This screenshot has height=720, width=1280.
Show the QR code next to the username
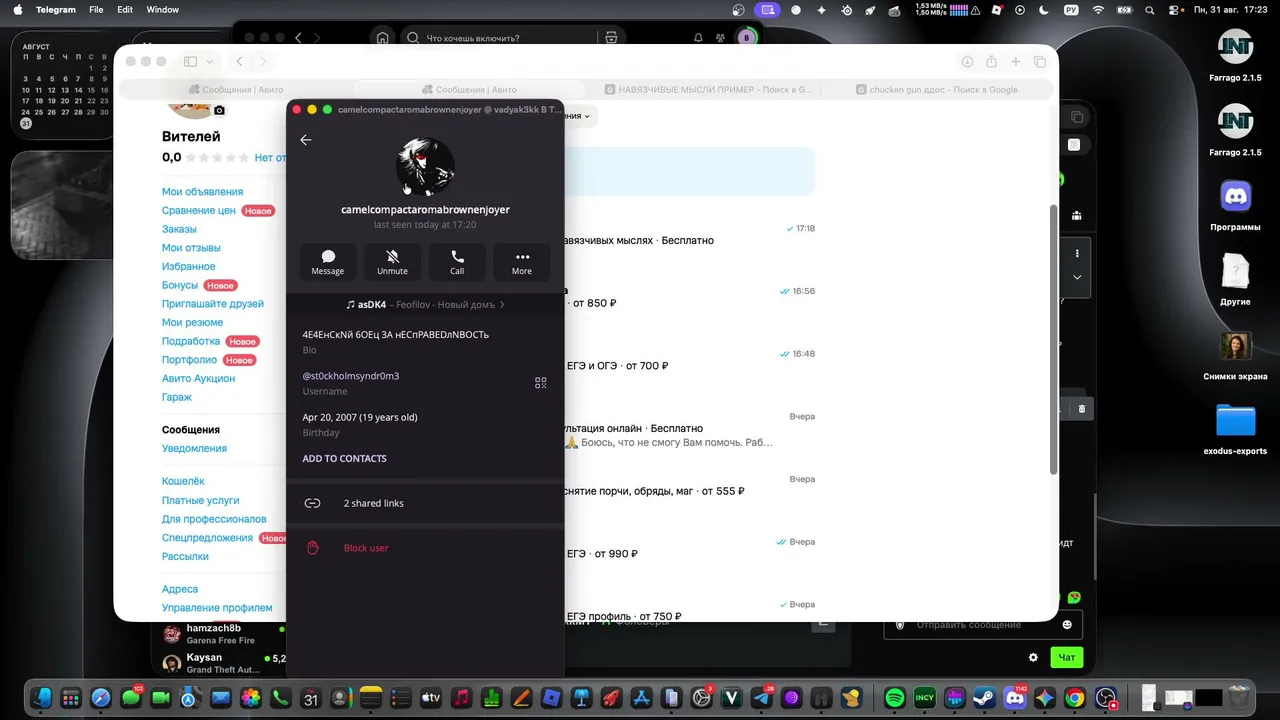coord(541,383)
